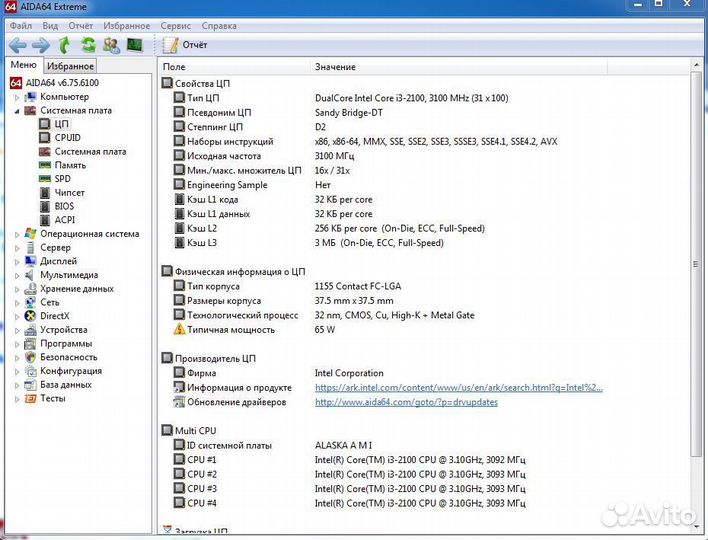Image resolution: width=708 pixels, height=540 pixels.
Task: Click the vertical scrollbar thumb in report pane
Action: (x=696, y=265)
